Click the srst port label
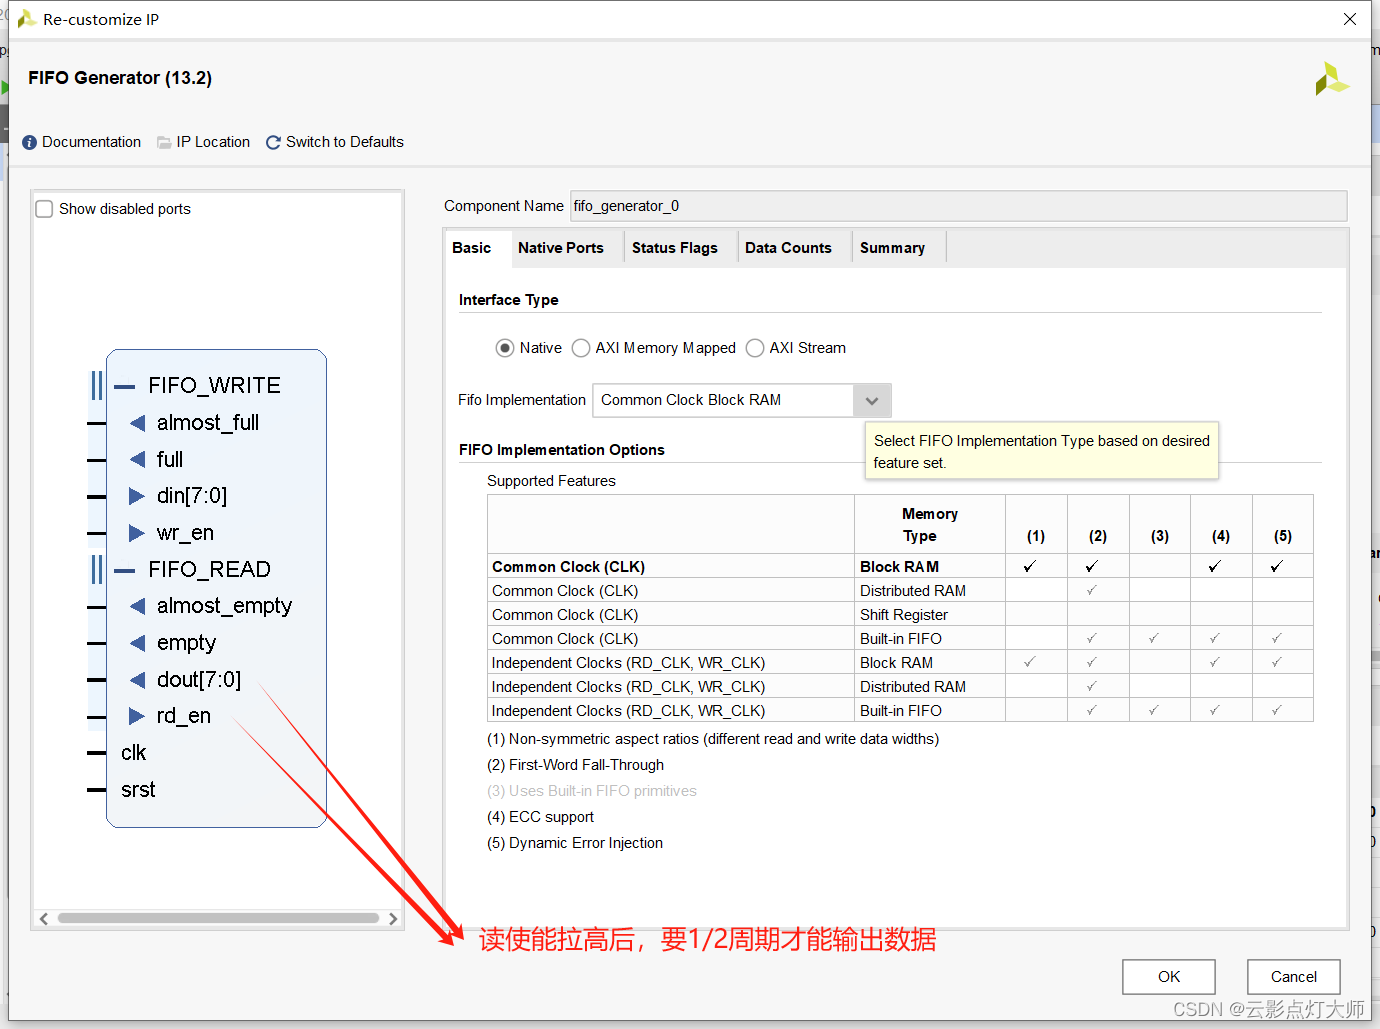 click(x=138, y=790)
